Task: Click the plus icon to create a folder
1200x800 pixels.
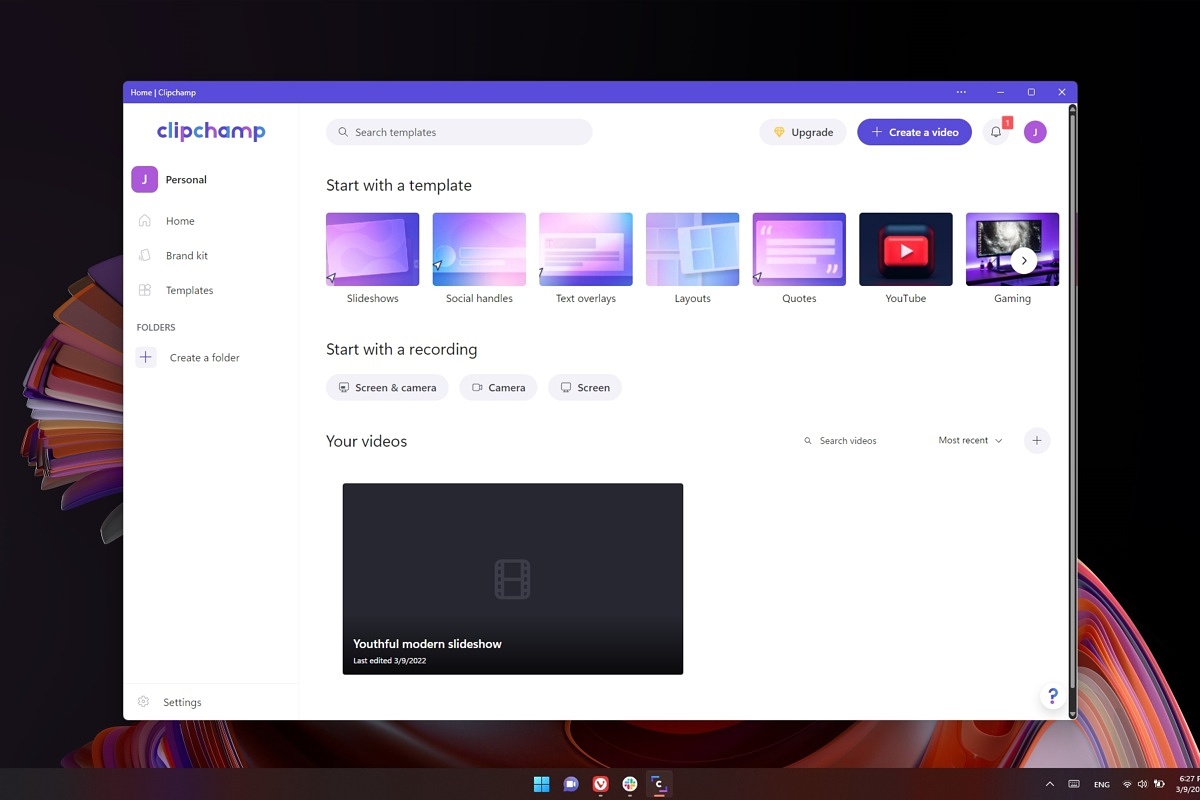Action: 145,357
